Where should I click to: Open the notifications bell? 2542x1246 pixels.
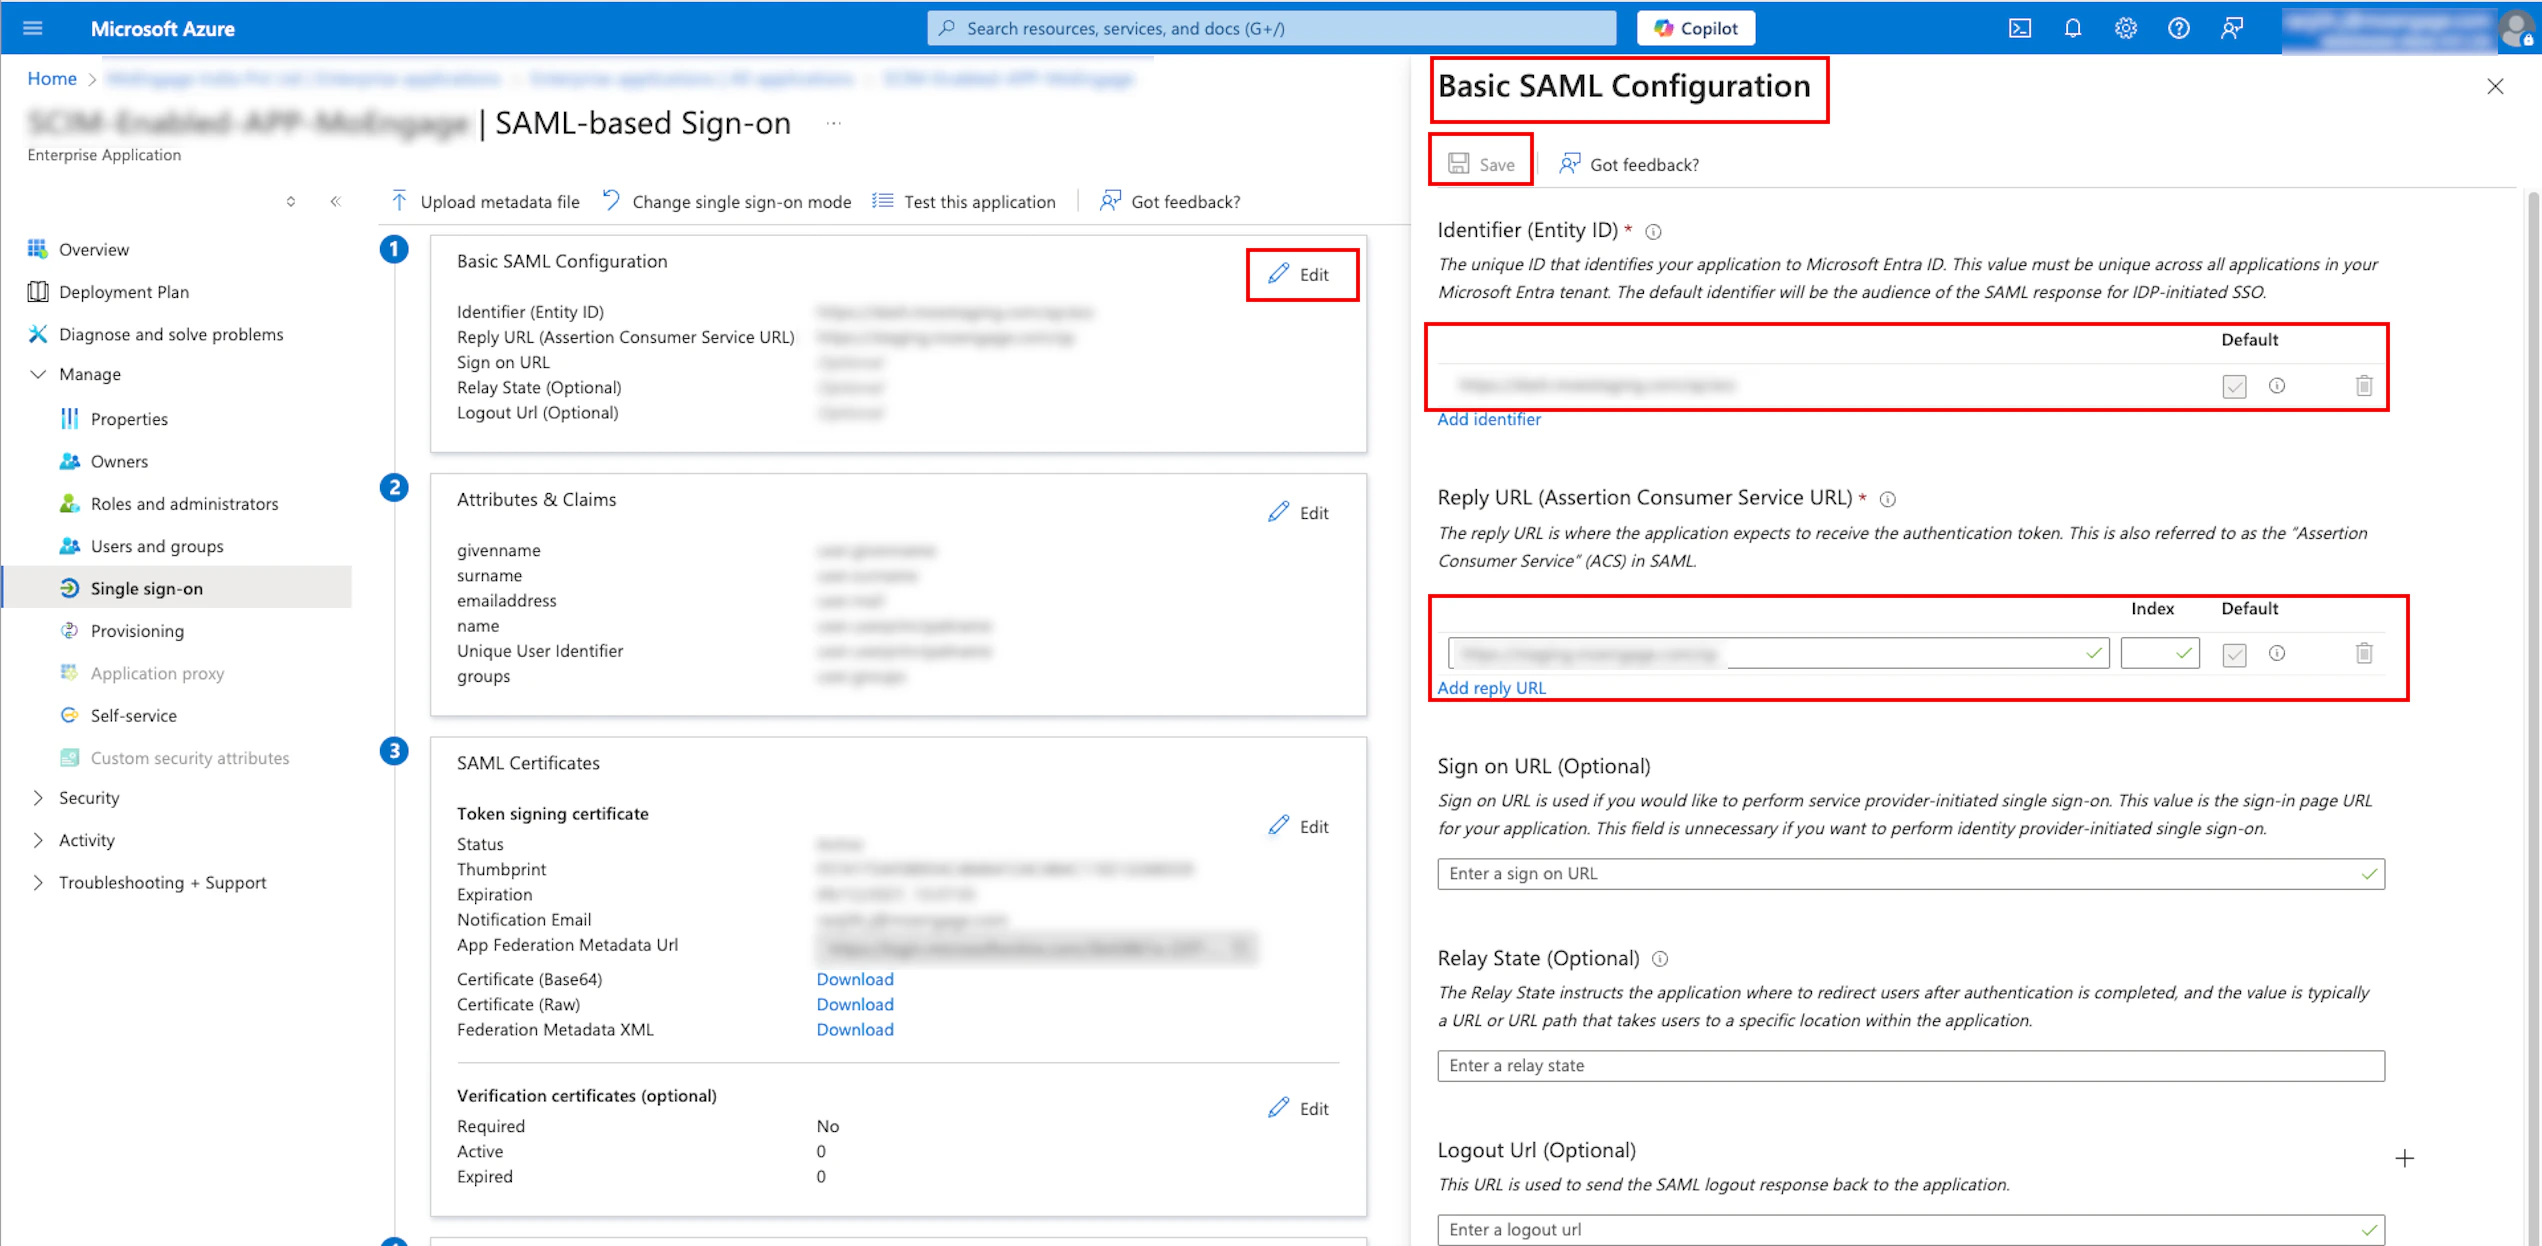point(2072,28)
